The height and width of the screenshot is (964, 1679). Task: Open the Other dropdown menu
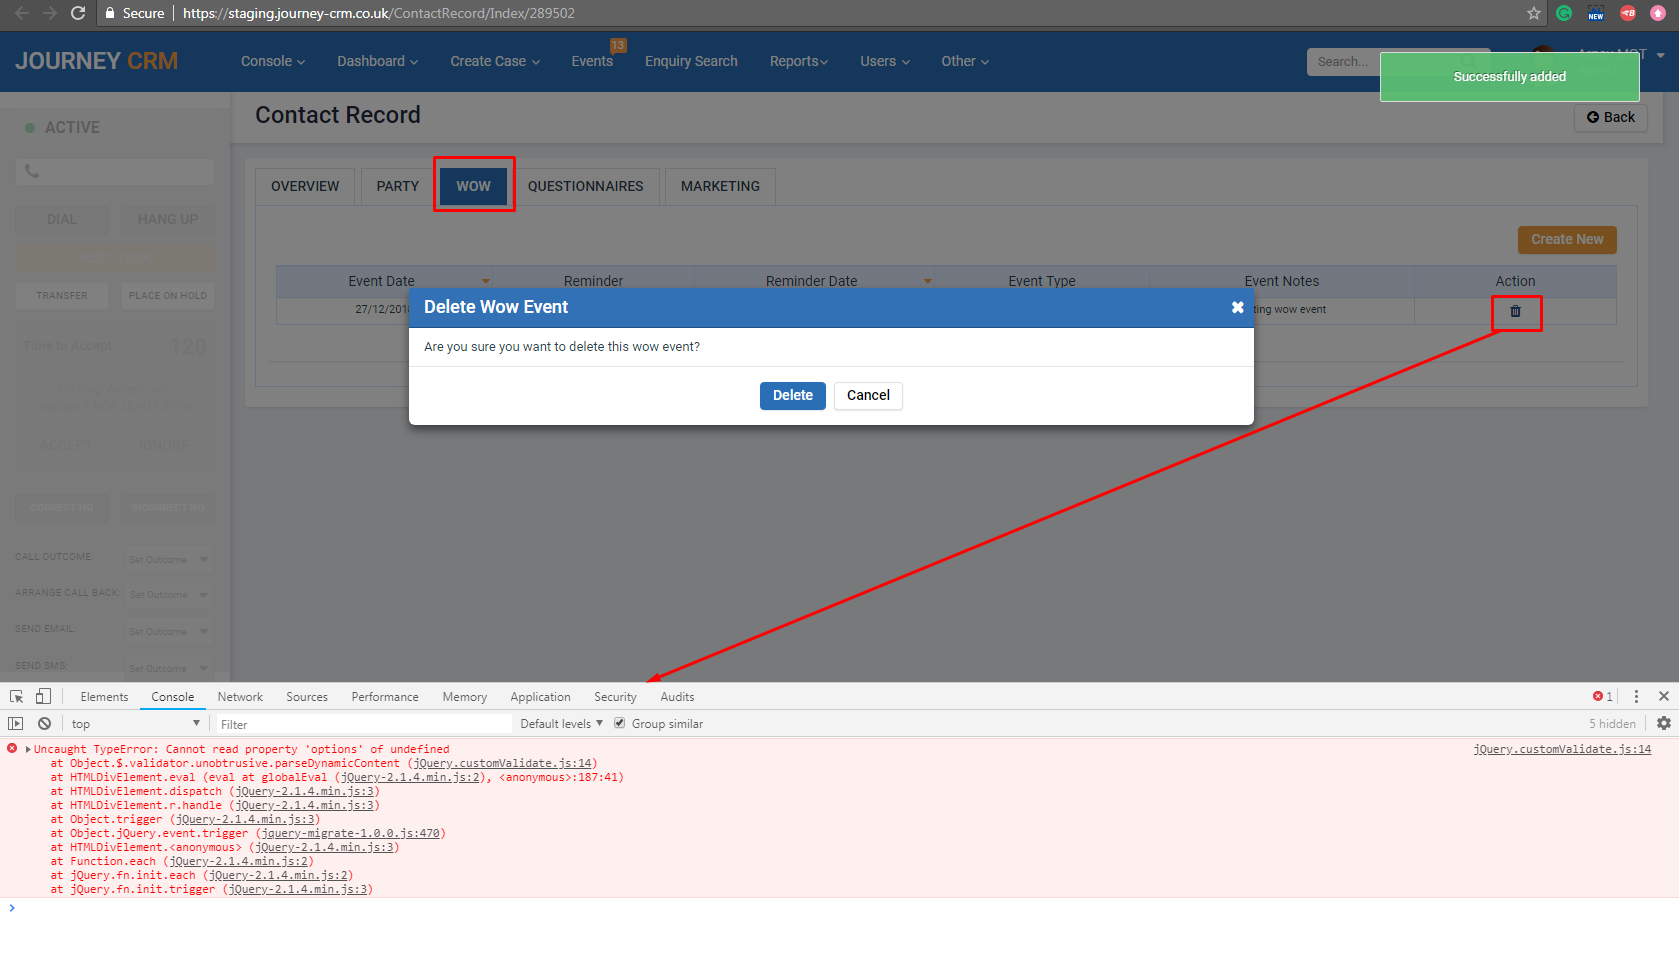point(965,61)
